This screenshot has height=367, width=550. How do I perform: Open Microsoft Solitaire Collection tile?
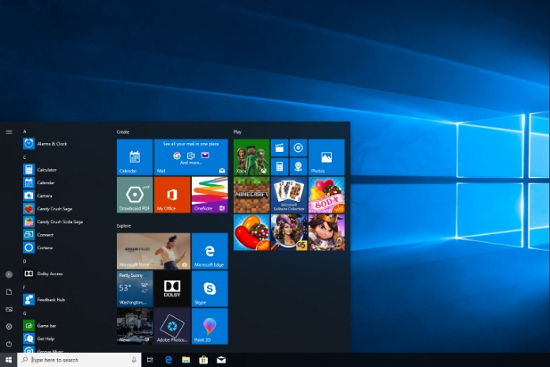point(289,195)
